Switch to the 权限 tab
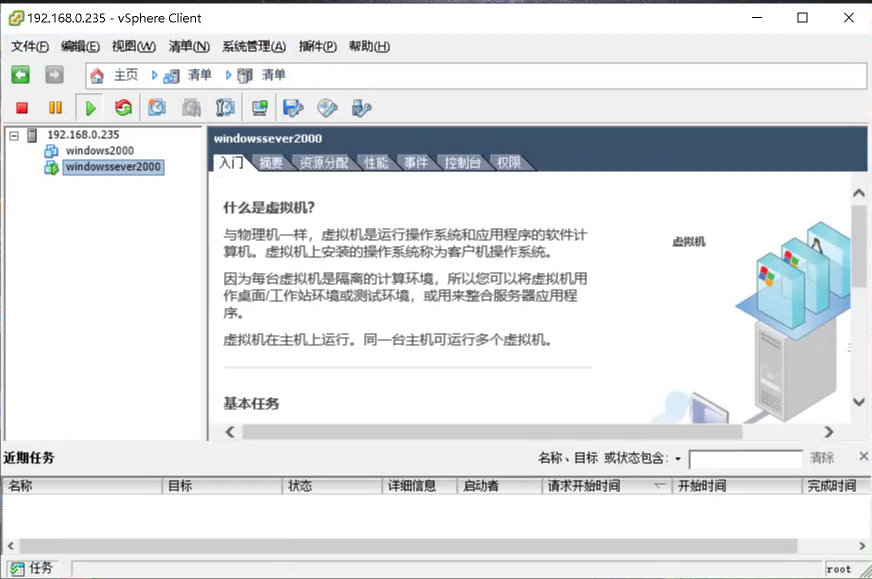 509,162
